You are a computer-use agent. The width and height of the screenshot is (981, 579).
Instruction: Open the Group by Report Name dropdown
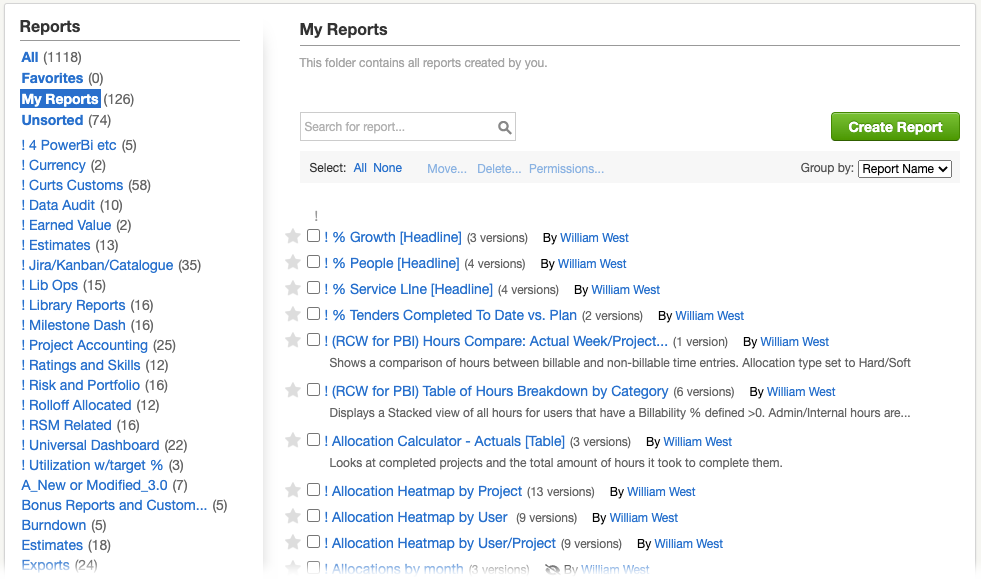[x=905, y=169]
